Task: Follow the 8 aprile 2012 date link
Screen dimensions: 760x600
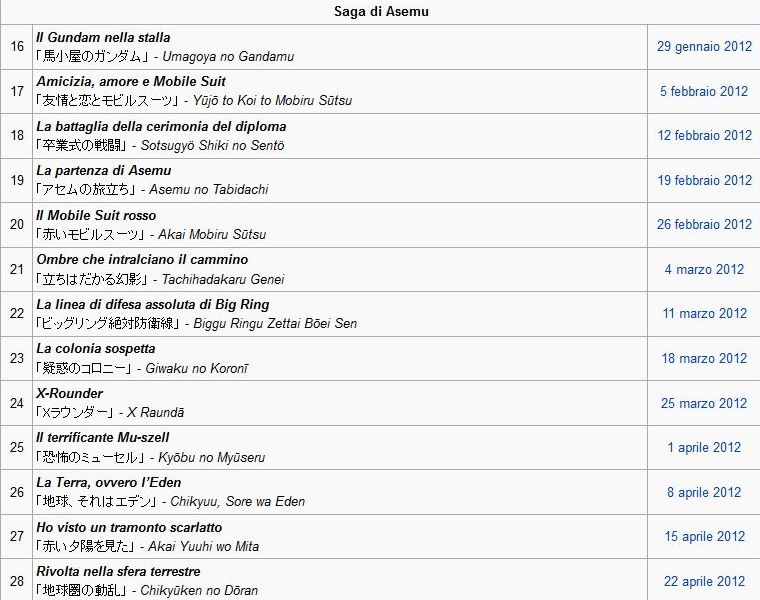Action: [704, 492]
